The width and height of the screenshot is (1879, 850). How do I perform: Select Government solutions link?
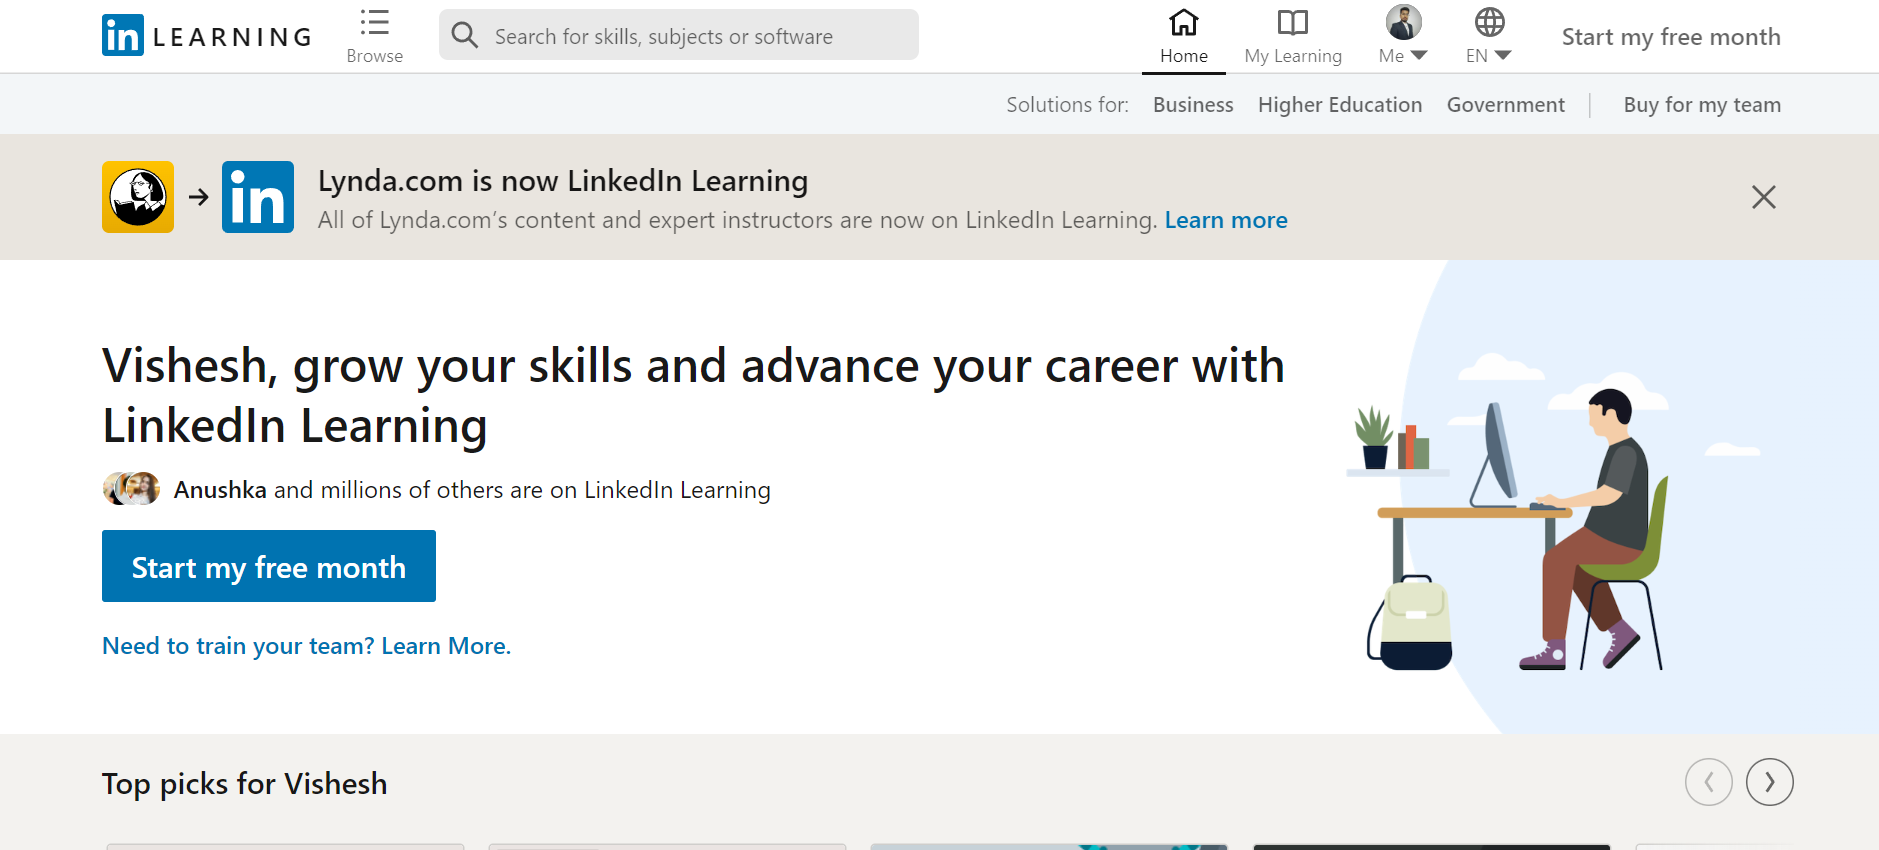1505,105
